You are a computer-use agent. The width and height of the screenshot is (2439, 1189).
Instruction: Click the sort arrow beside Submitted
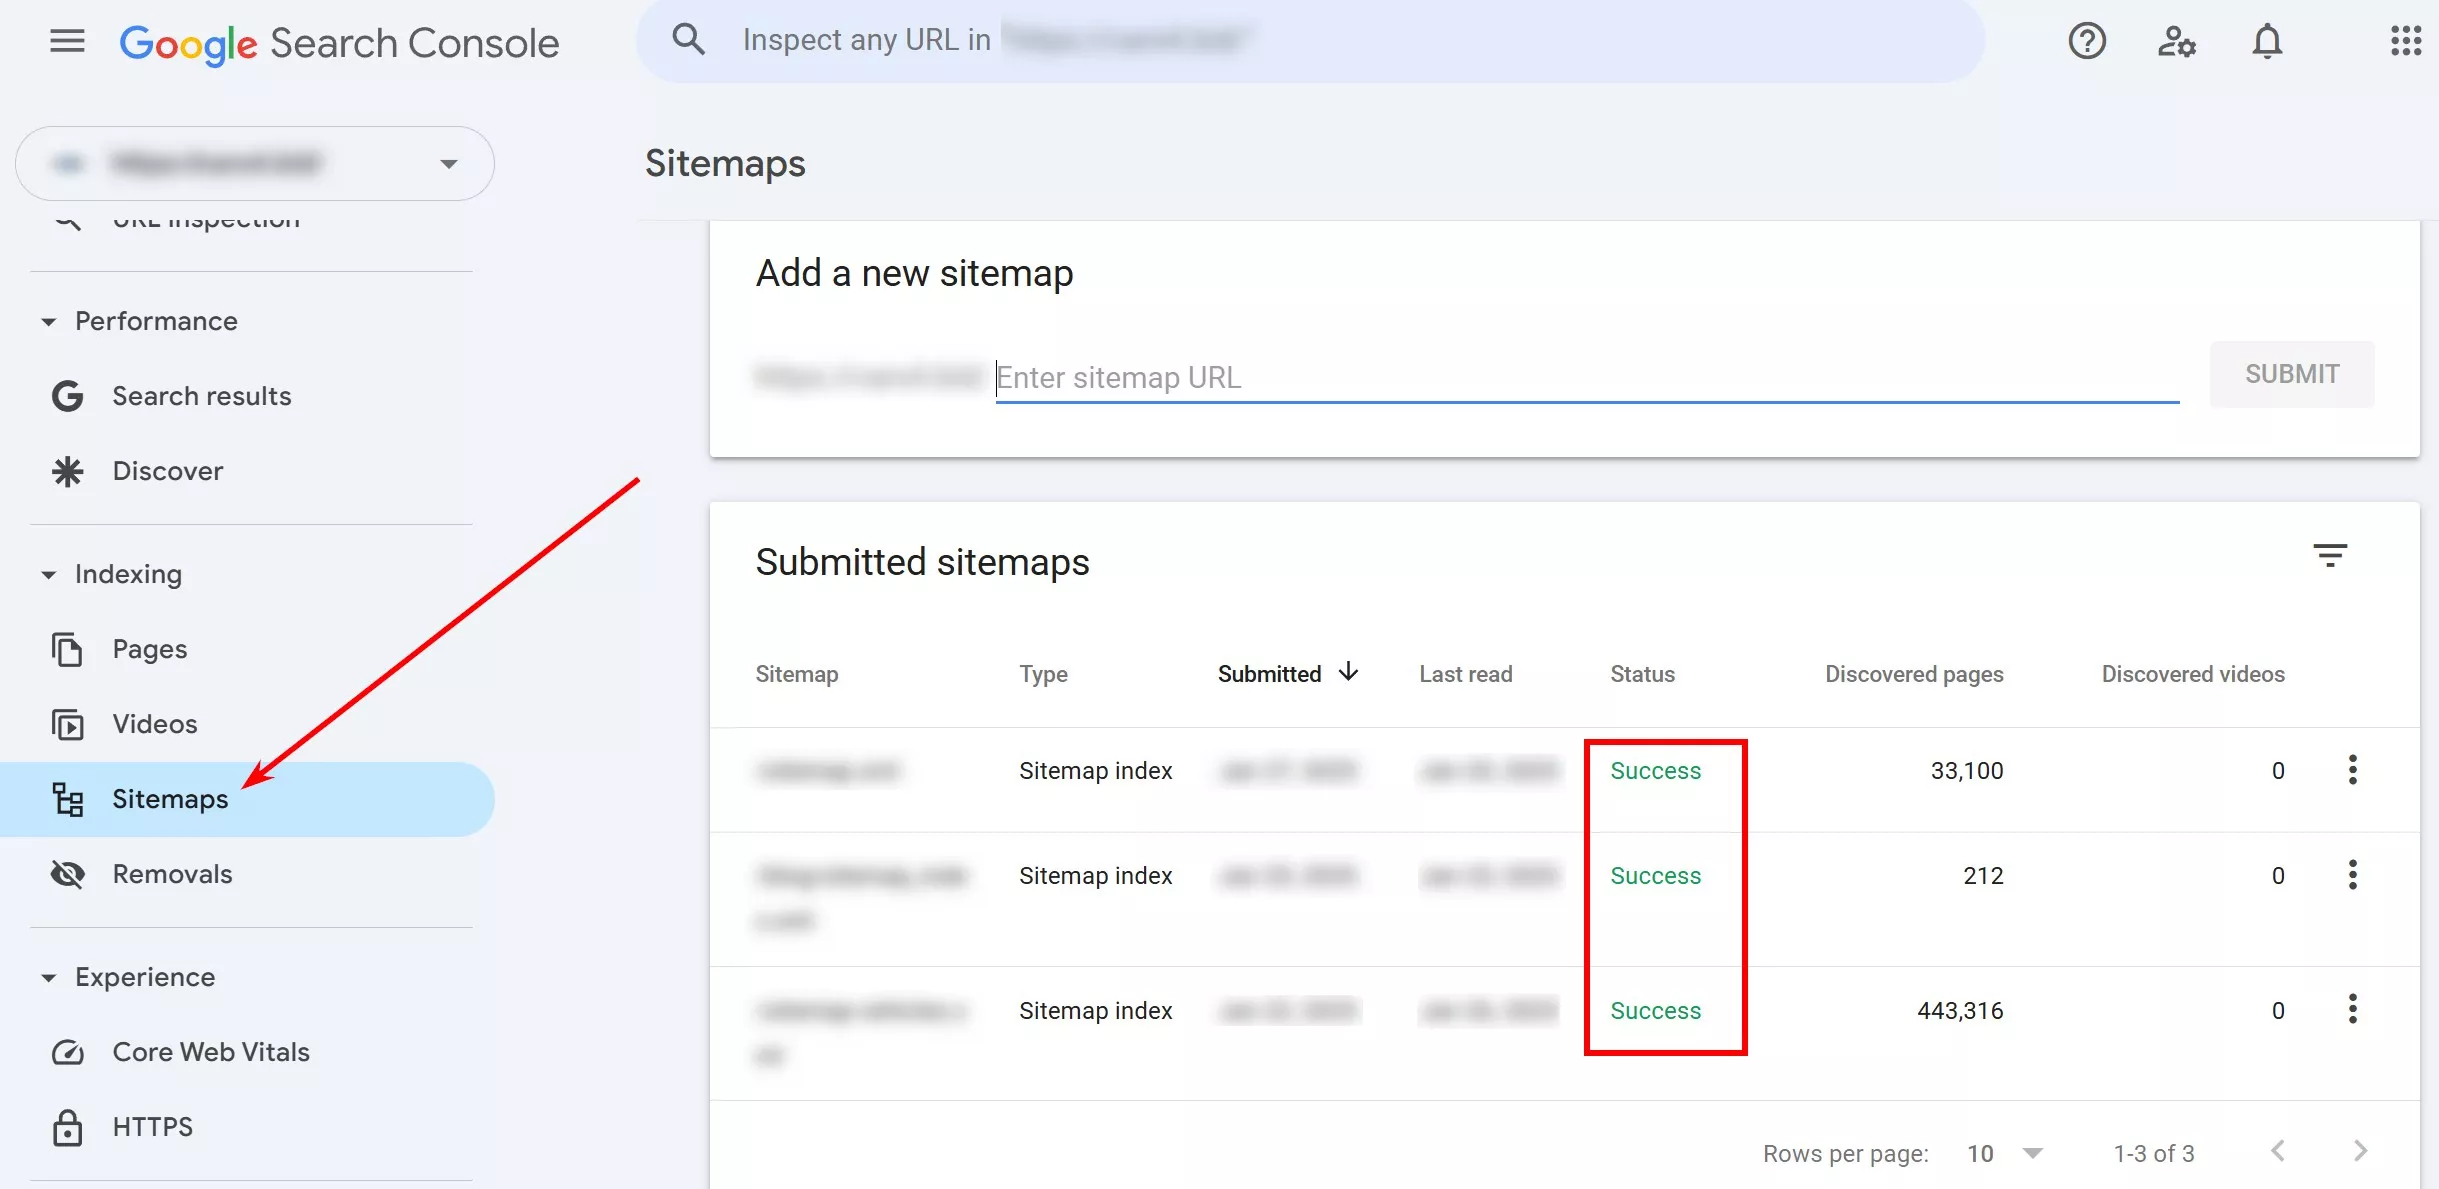[x=1348, y=671]
